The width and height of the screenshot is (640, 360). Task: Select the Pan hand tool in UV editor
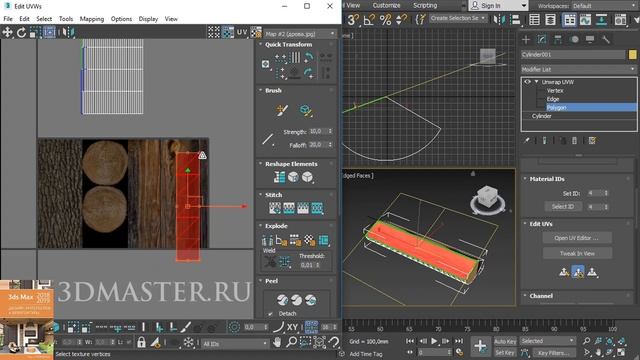coord(277,342)
